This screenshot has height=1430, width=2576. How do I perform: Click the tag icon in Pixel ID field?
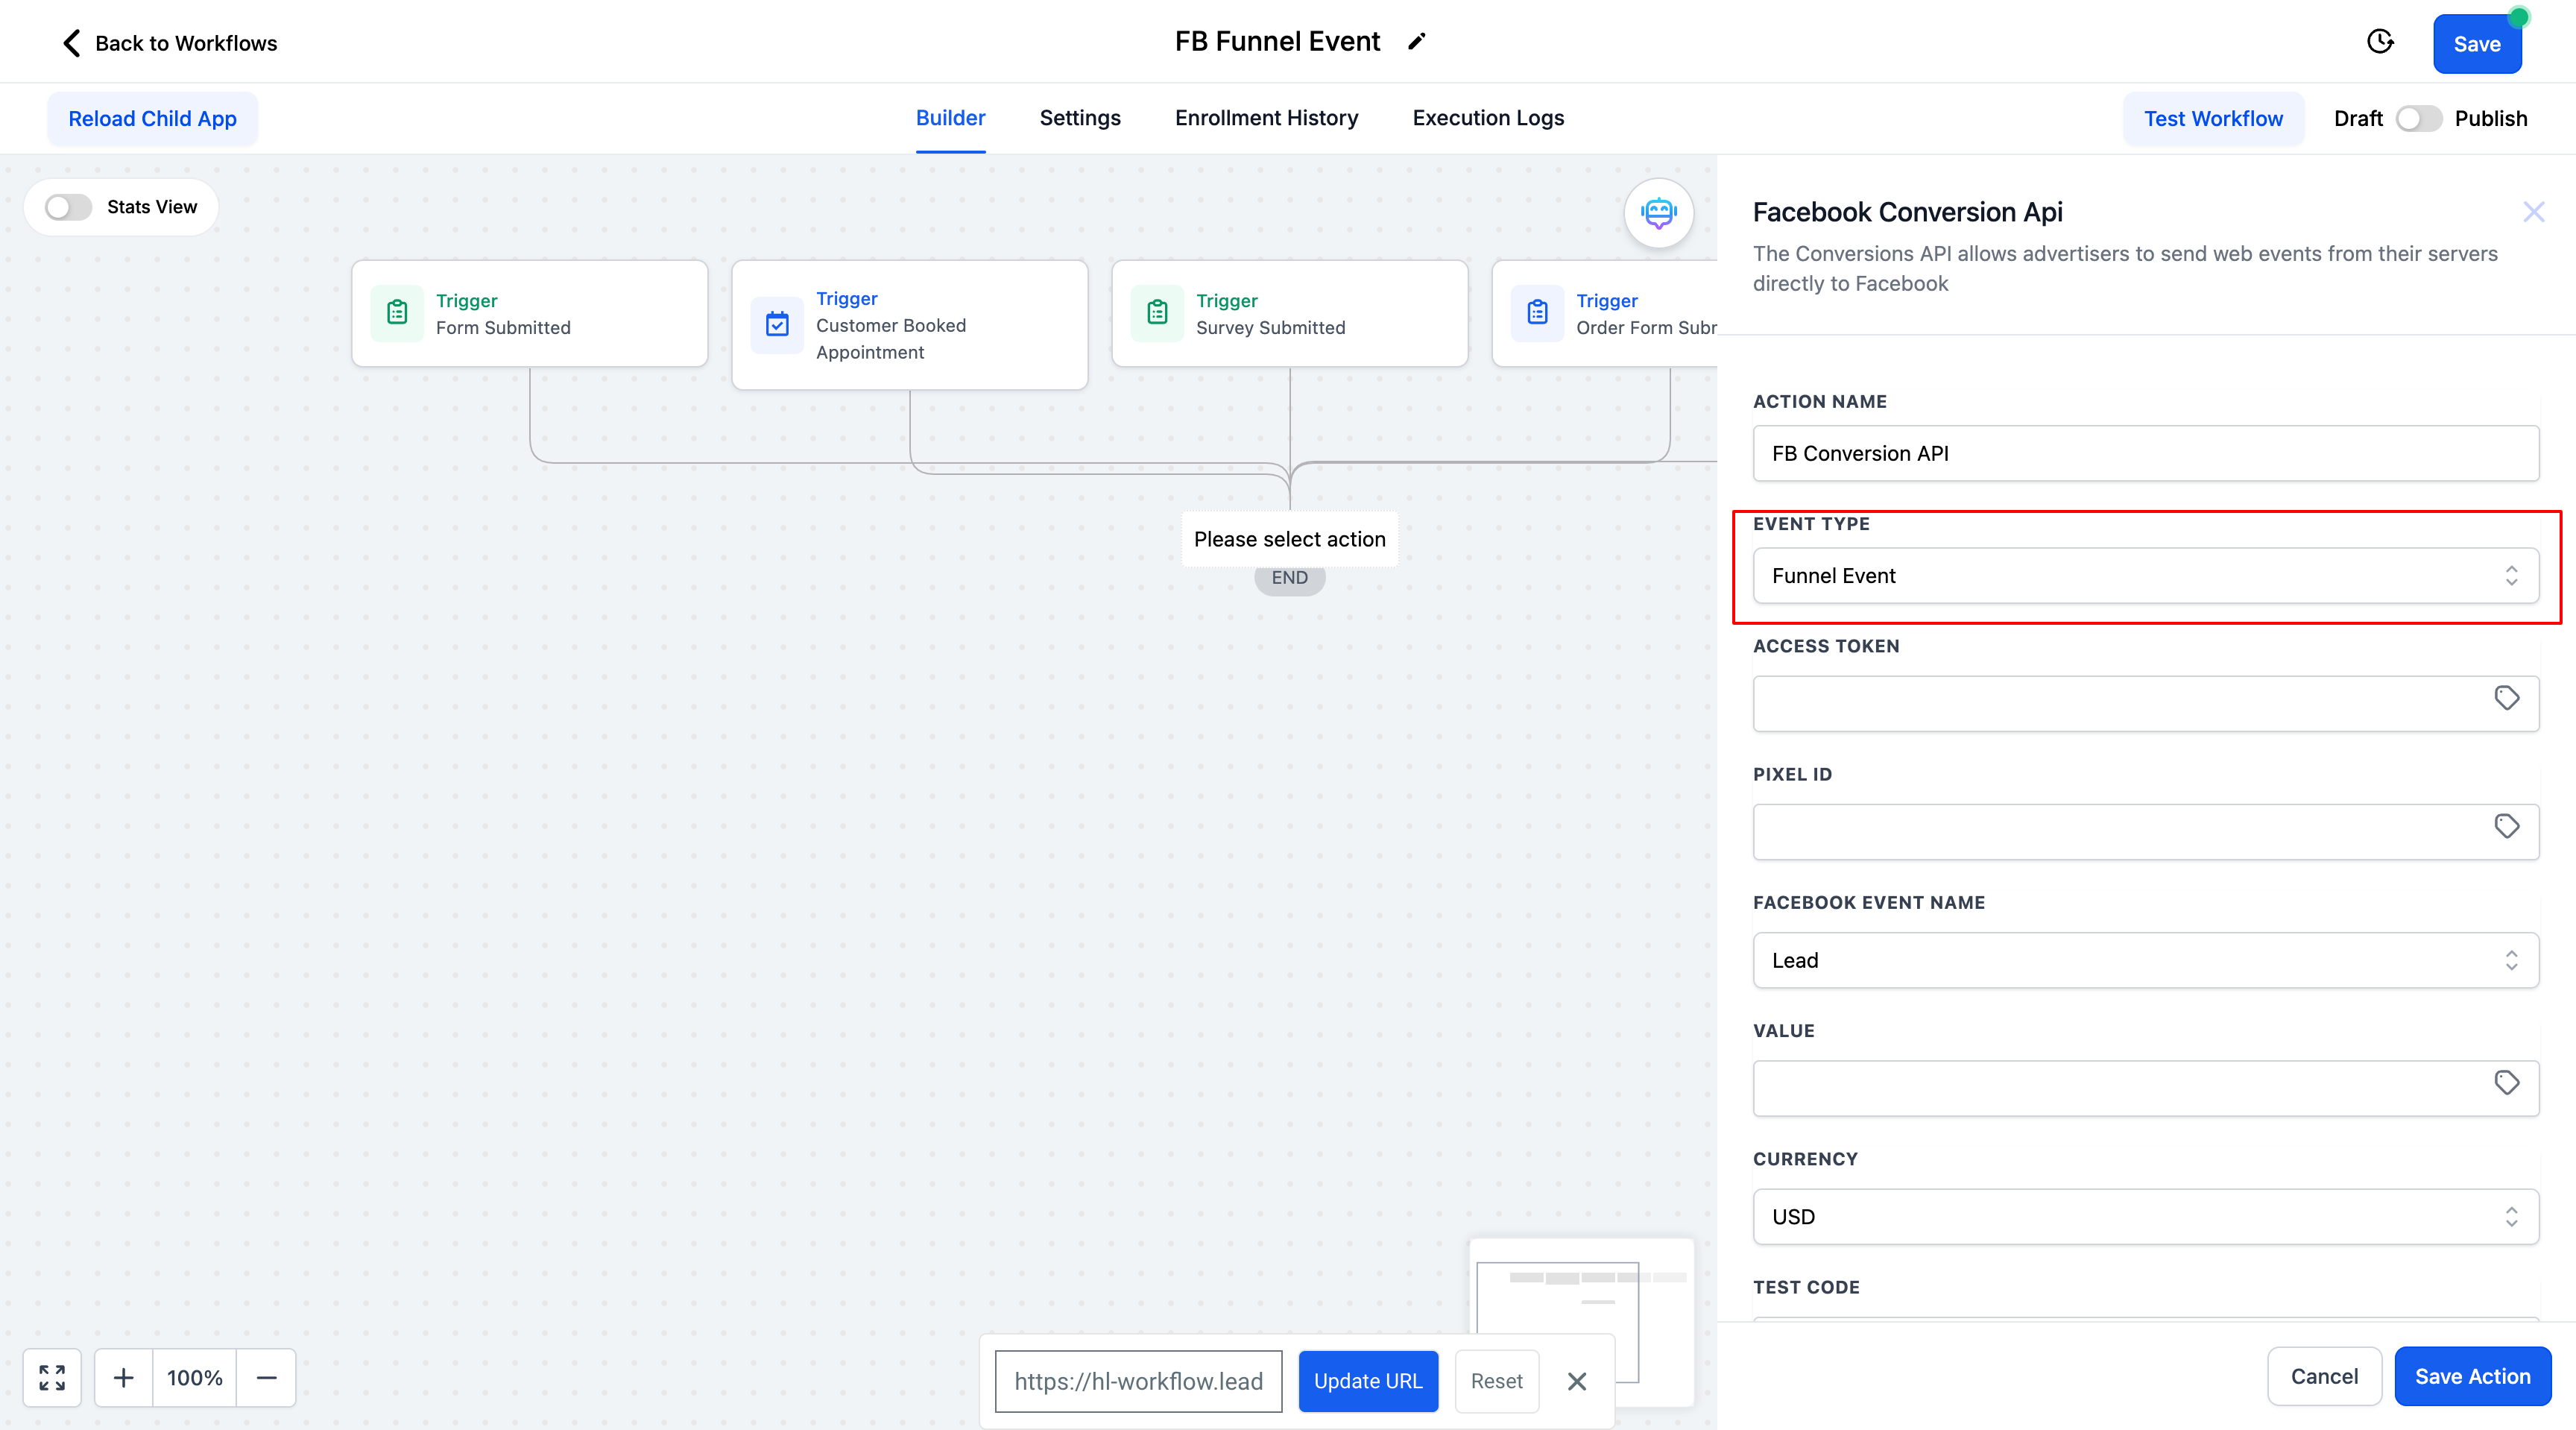tap(2506, 826)
